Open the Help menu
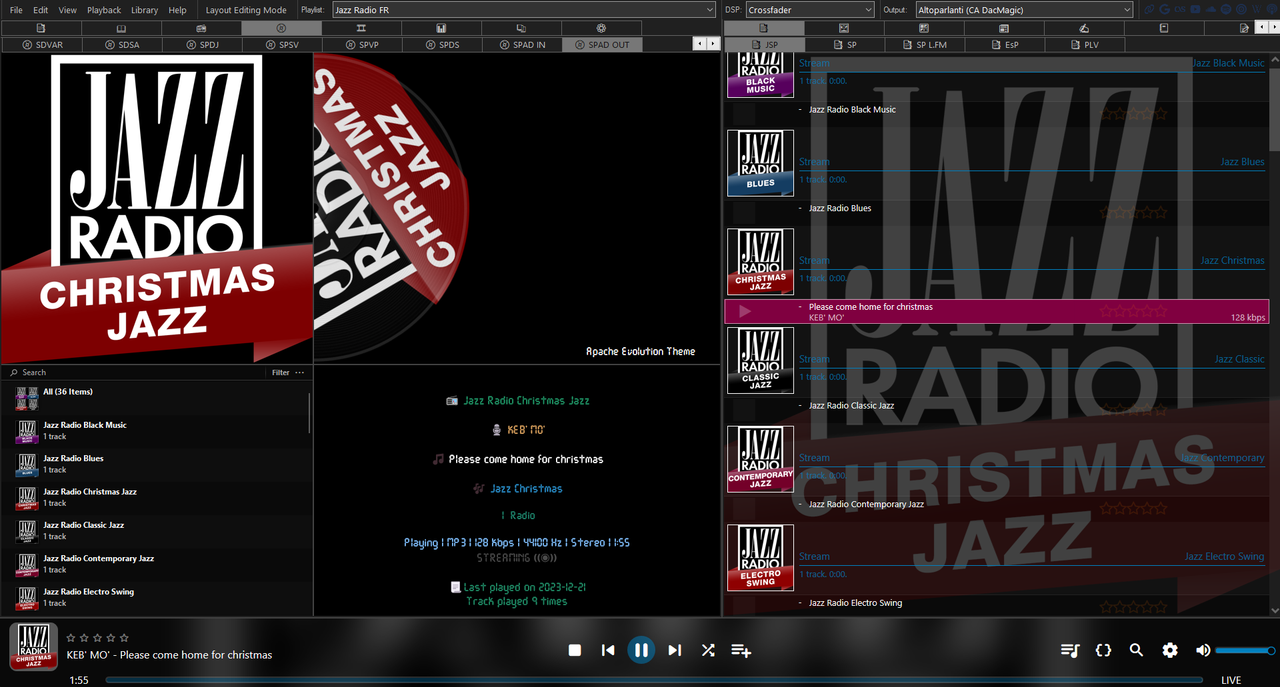The width and height of the screenshot is (1280, 687). pos(177,10)
